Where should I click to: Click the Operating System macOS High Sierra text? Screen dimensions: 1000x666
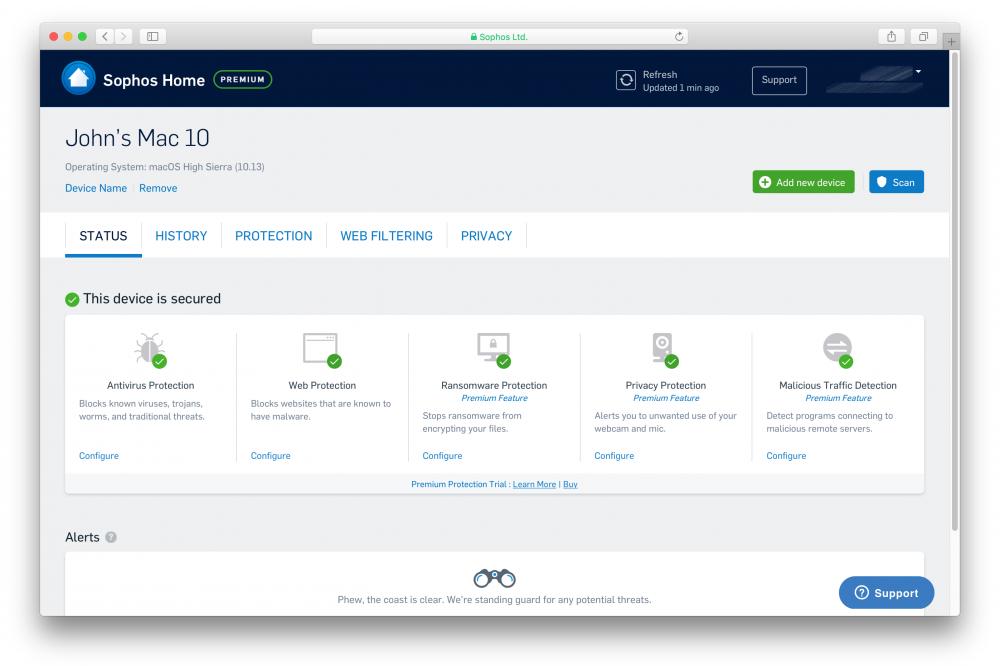165,167
